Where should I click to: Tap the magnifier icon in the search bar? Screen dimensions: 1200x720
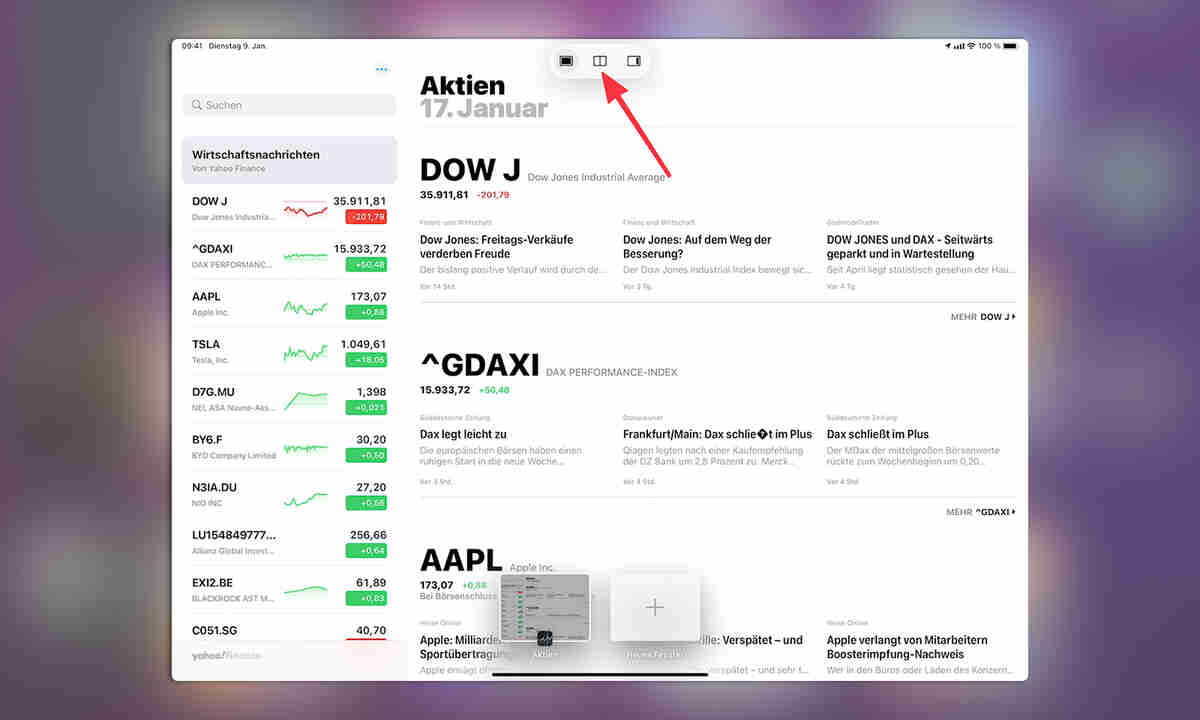tap(196, 104)
